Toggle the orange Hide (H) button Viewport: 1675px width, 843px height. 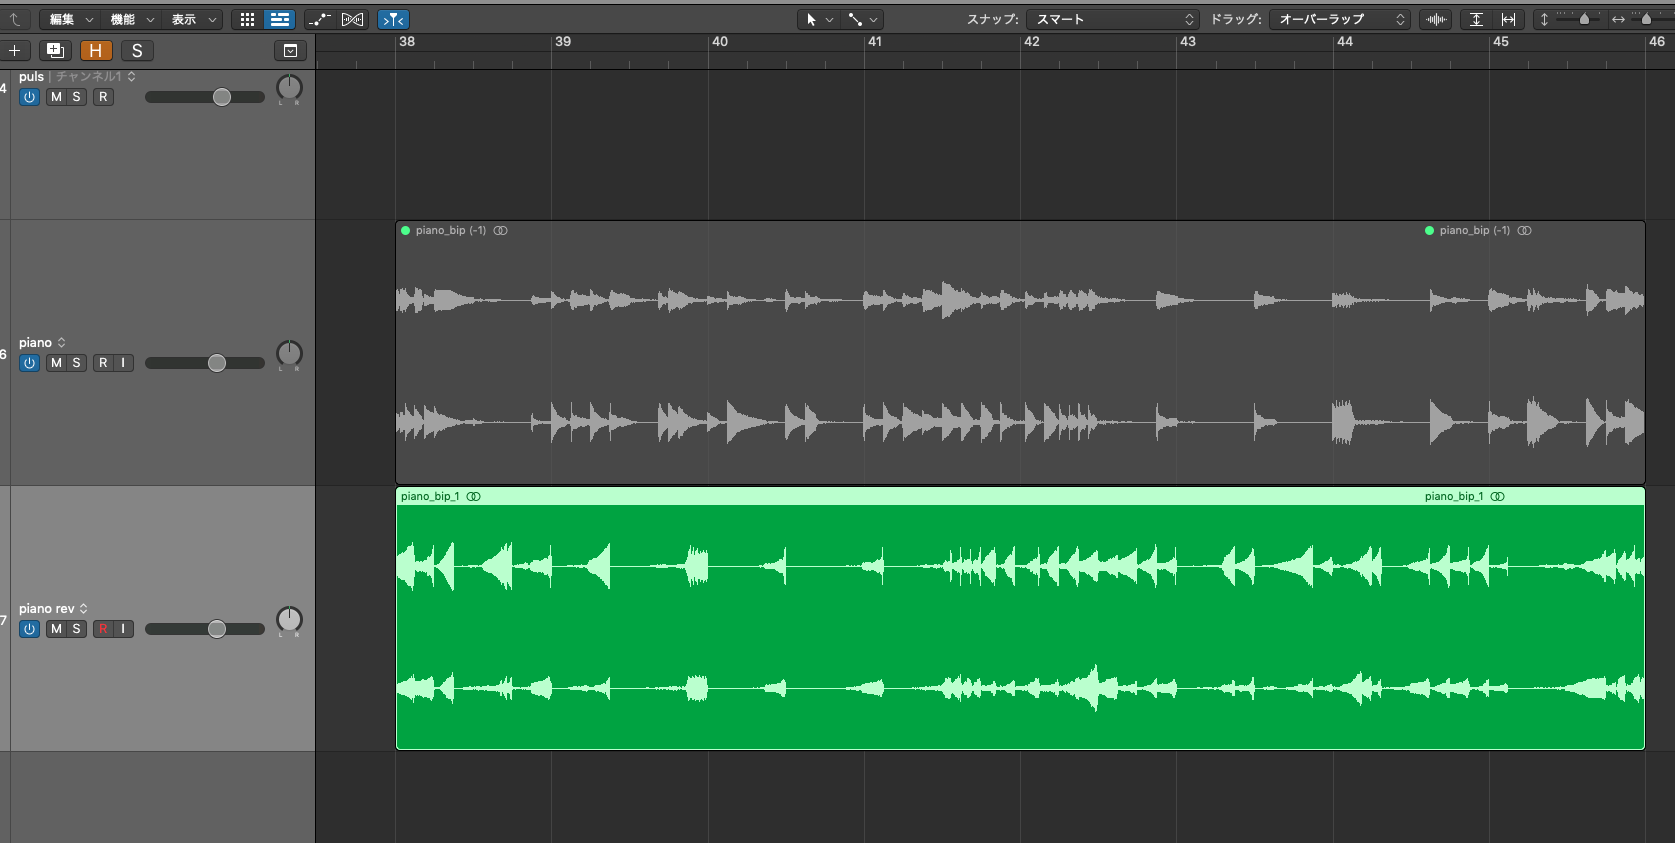pos(96,50)
